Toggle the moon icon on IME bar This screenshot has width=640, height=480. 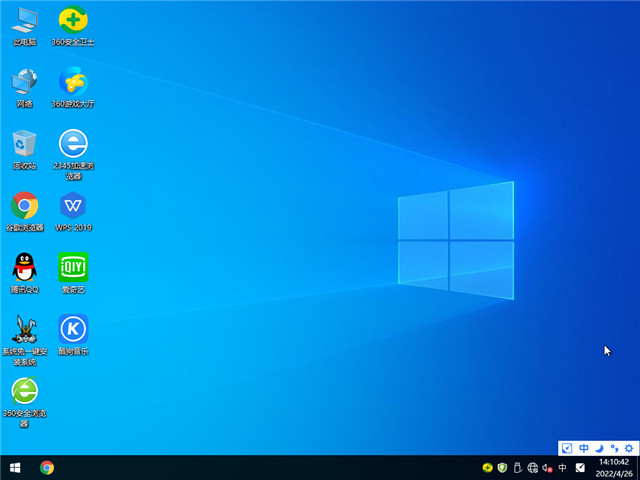[x=599, y=448]
